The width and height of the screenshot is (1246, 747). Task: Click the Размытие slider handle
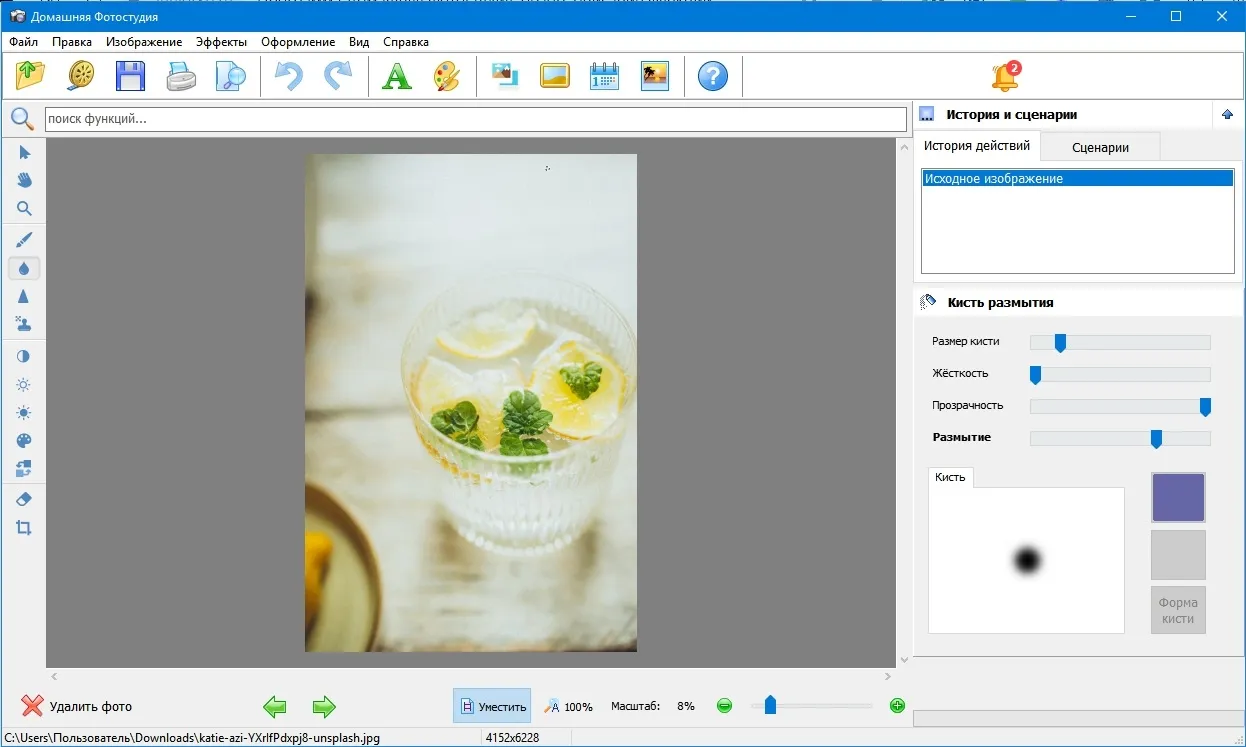point(1156,438)
